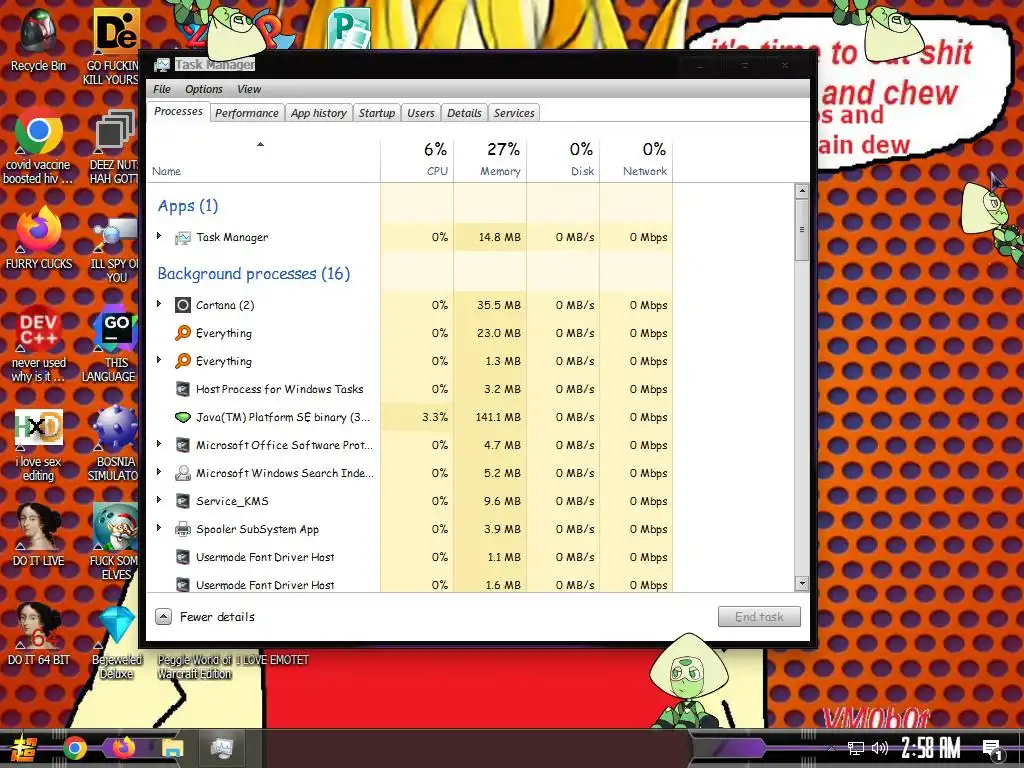1024x768 pixels.
Task: Expand the second Everything process row
Action: [159, 360]
